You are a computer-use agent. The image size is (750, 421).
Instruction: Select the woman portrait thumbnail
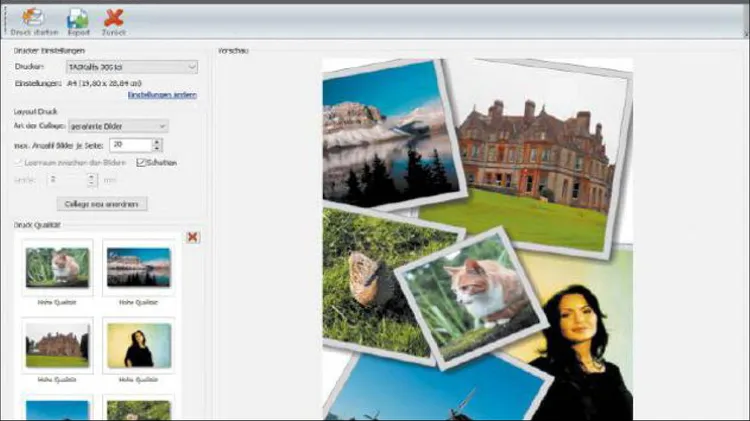(139, 345)
